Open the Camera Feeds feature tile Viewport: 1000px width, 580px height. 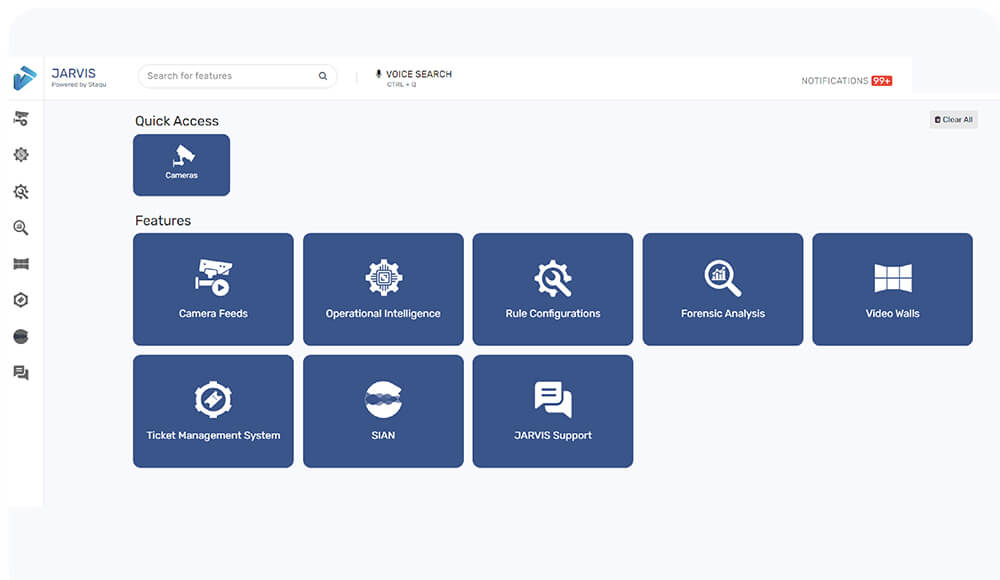[x=213, y=289]
